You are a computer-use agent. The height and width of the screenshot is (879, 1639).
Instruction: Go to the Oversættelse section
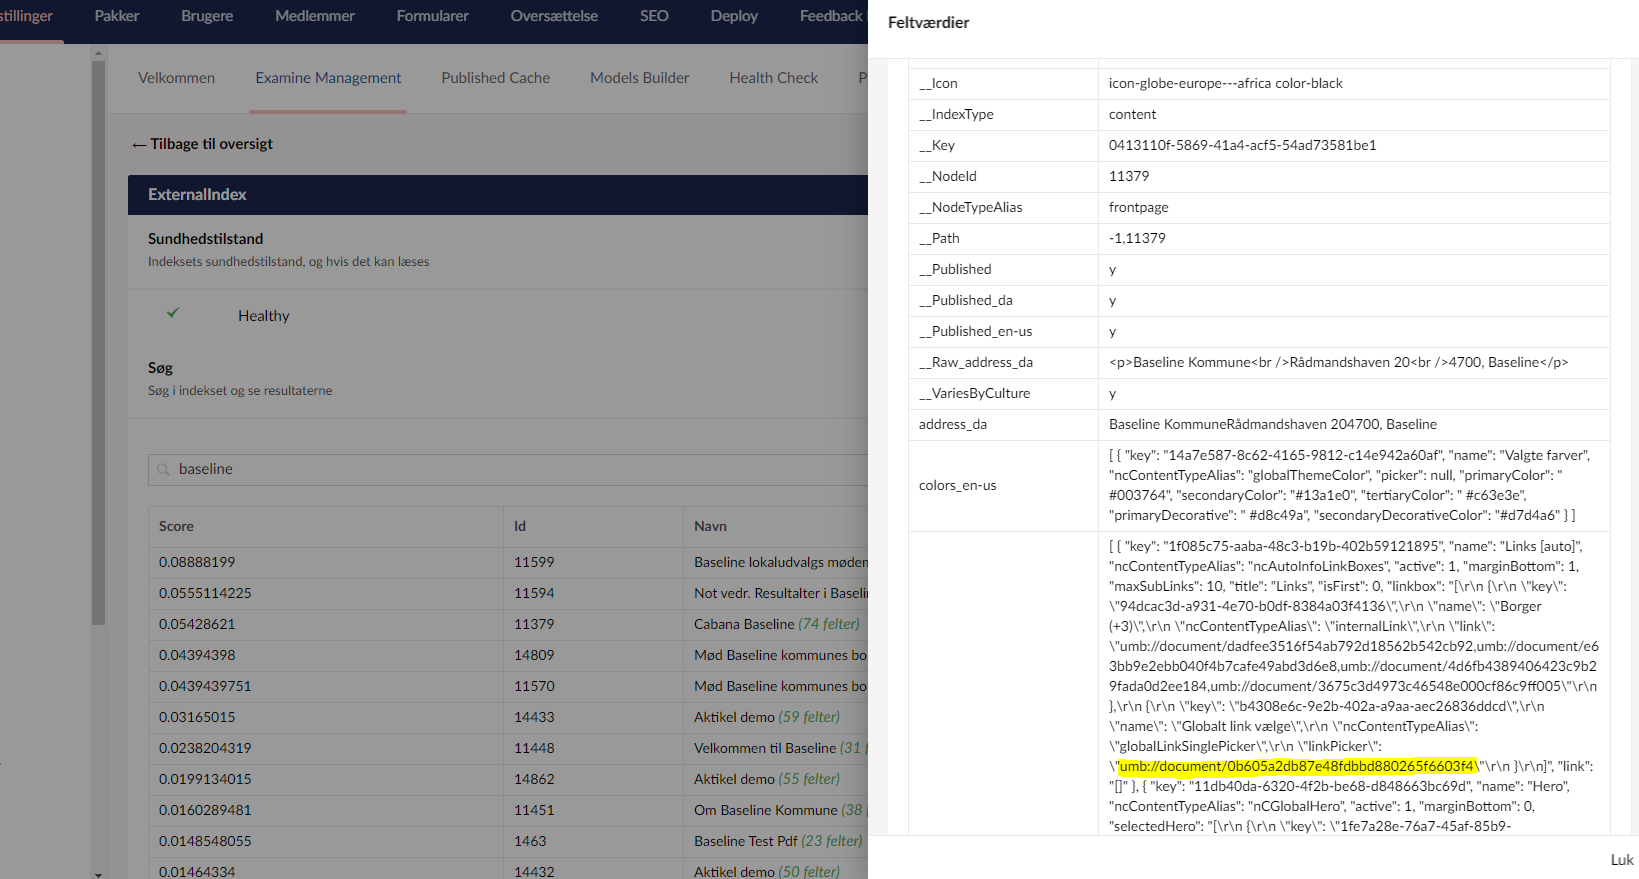click(x=554, y=16)
